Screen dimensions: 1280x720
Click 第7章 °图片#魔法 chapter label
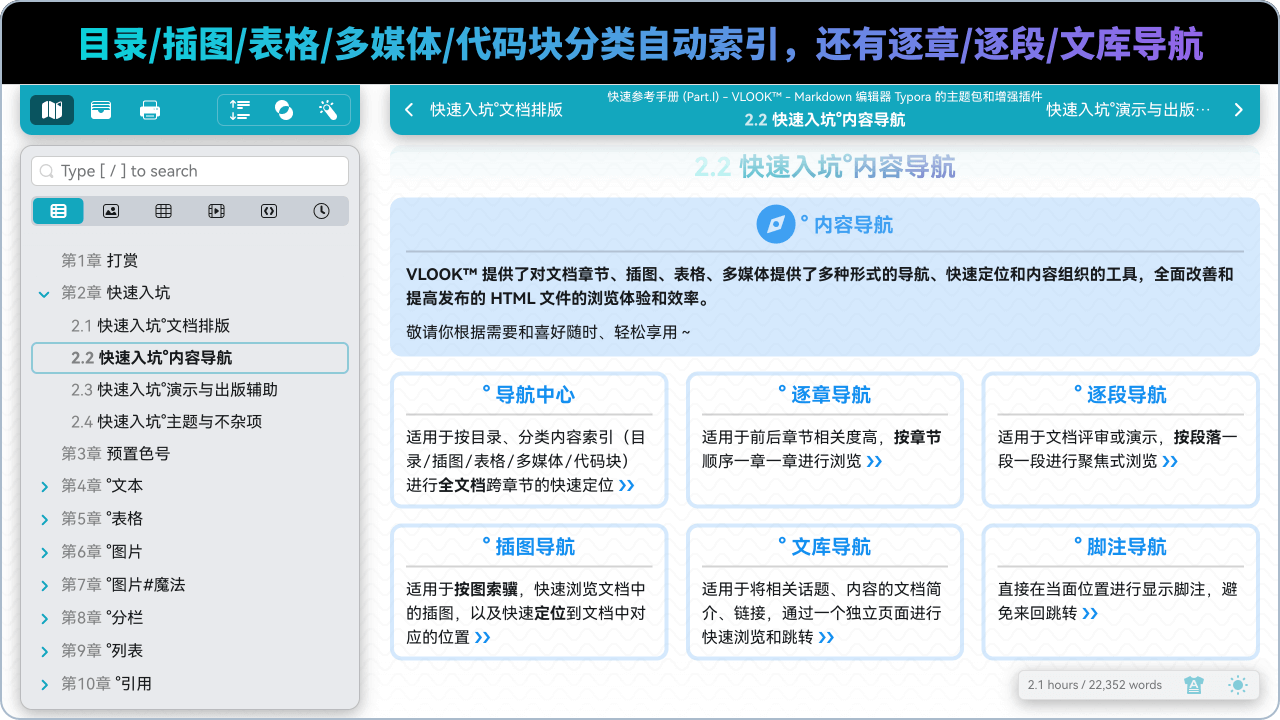pos(123,585)
